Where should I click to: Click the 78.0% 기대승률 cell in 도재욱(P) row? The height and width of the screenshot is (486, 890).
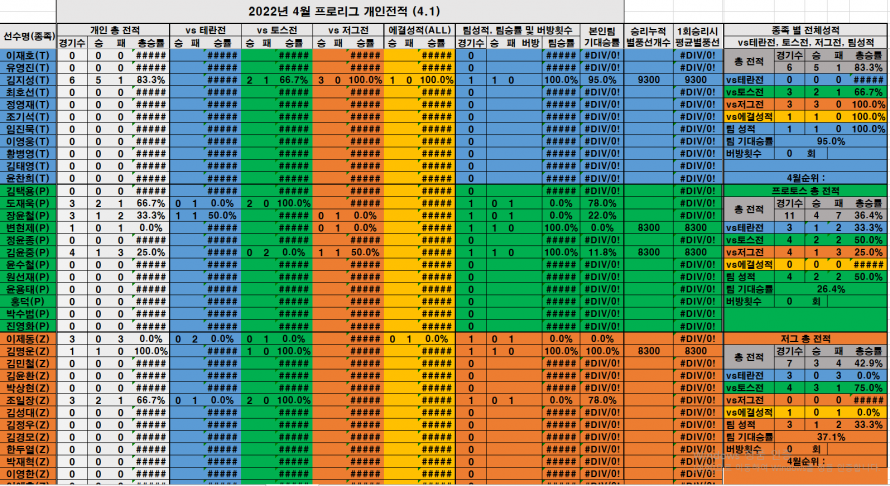602,203
